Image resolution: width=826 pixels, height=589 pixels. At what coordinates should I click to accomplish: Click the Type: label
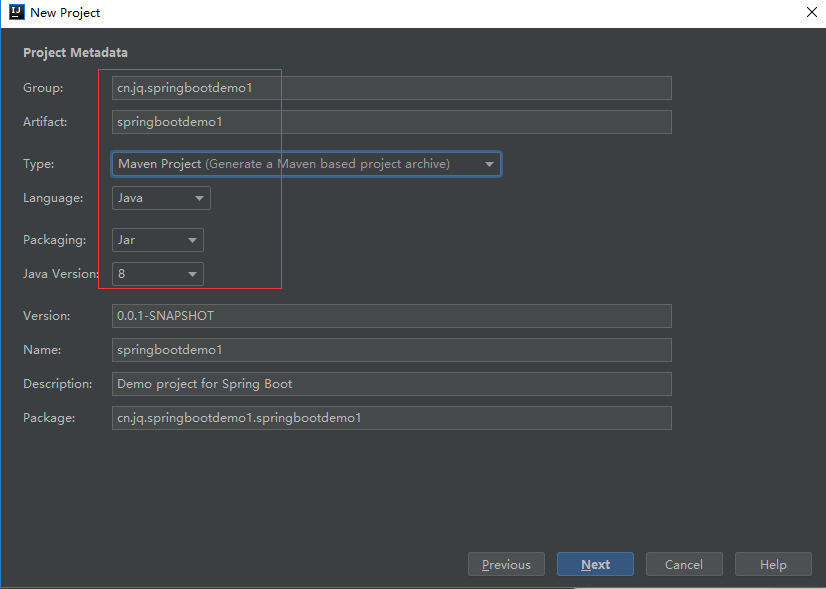(38, 164)
